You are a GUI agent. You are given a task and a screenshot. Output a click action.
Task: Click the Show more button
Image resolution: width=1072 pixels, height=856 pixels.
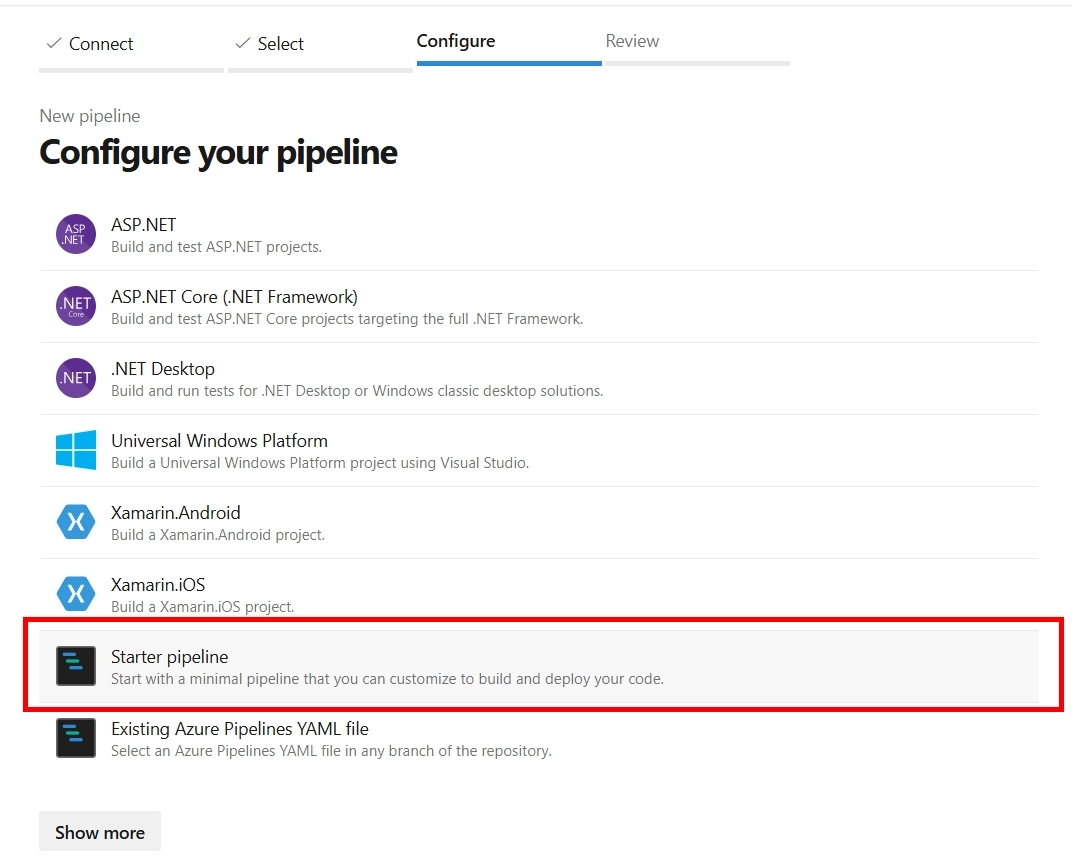pyautogui.click(x=100, y=831)
